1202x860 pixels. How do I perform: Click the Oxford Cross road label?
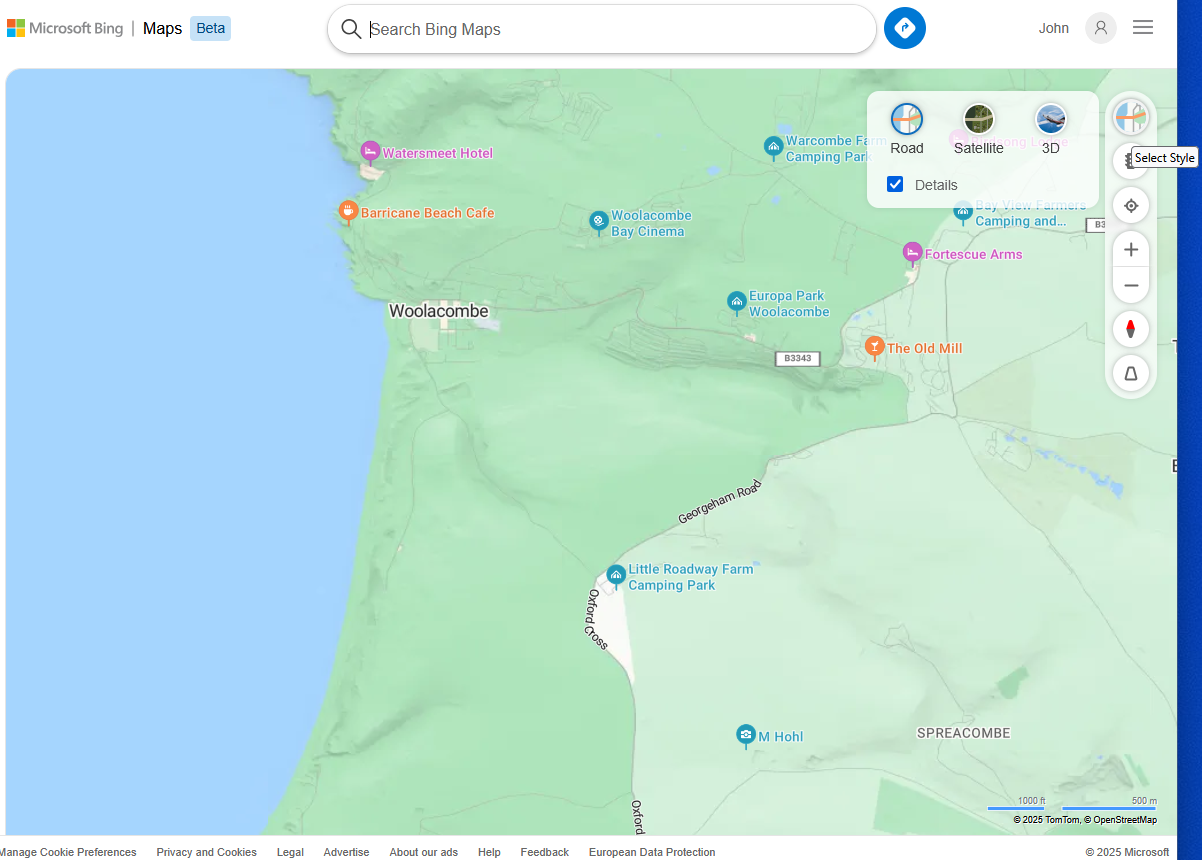(x=597, y=620)
